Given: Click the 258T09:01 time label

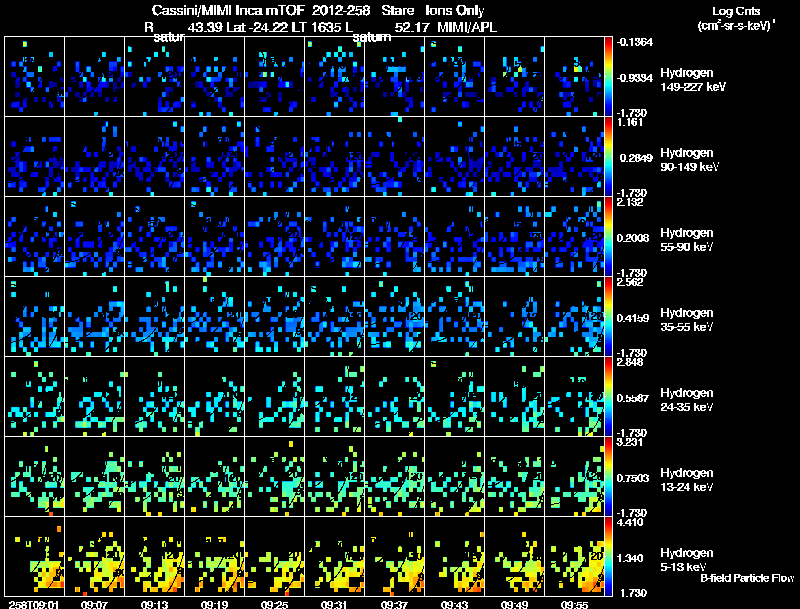Looking at the screenshot, I should click(x=35, y=605).
